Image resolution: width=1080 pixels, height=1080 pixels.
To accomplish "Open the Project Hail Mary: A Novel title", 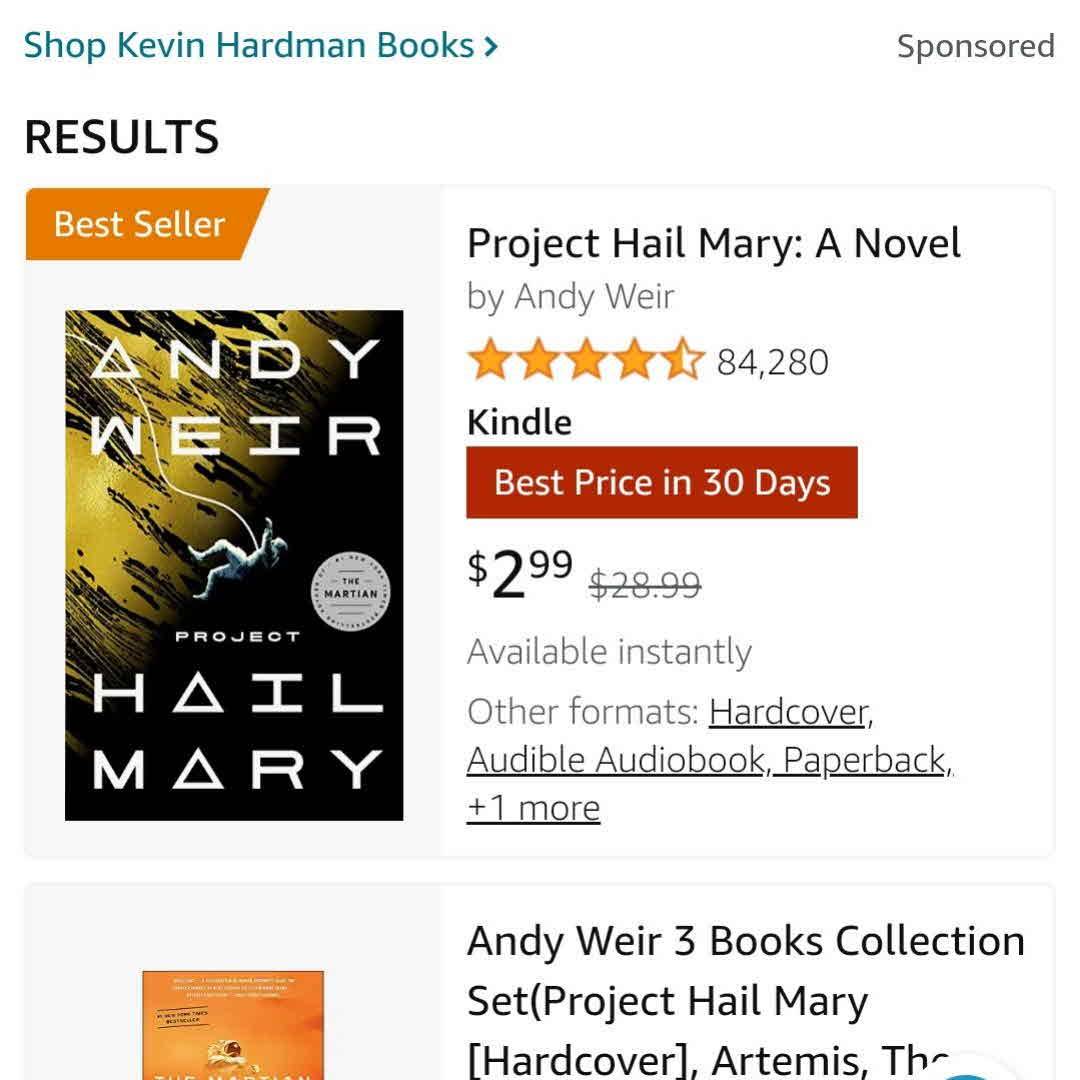I will click(713, 244).
